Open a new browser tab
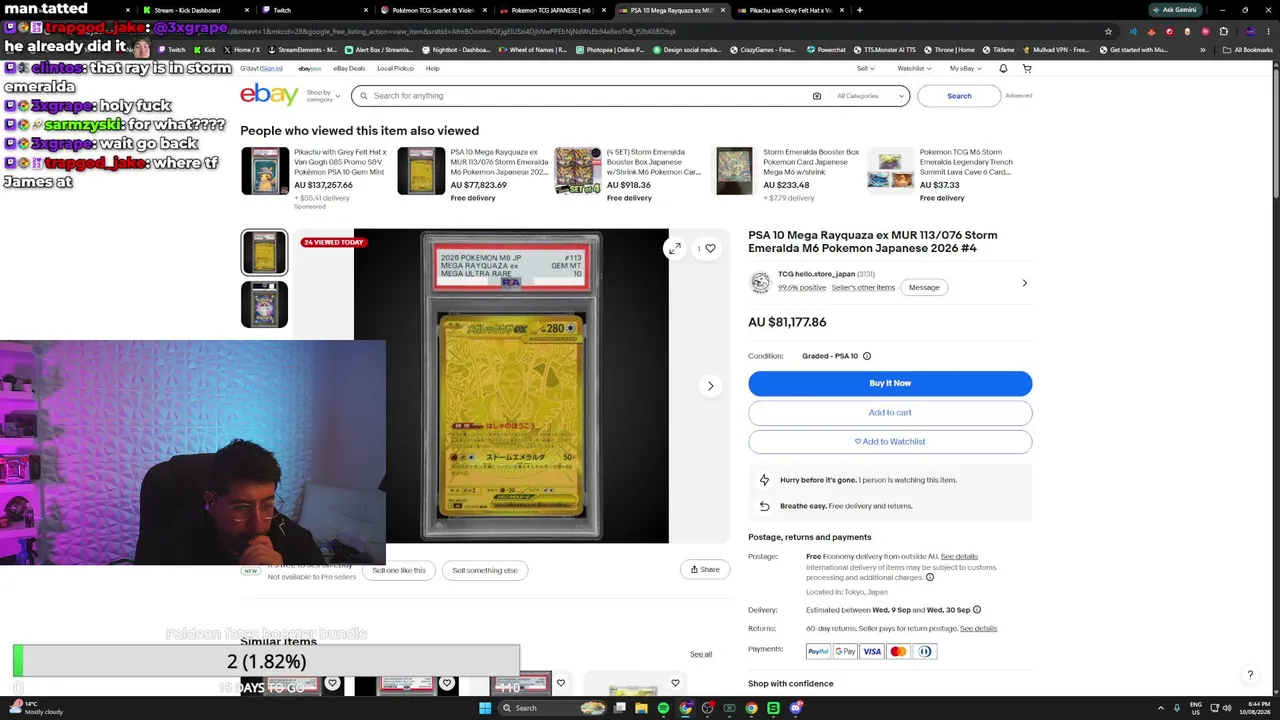 860,10
